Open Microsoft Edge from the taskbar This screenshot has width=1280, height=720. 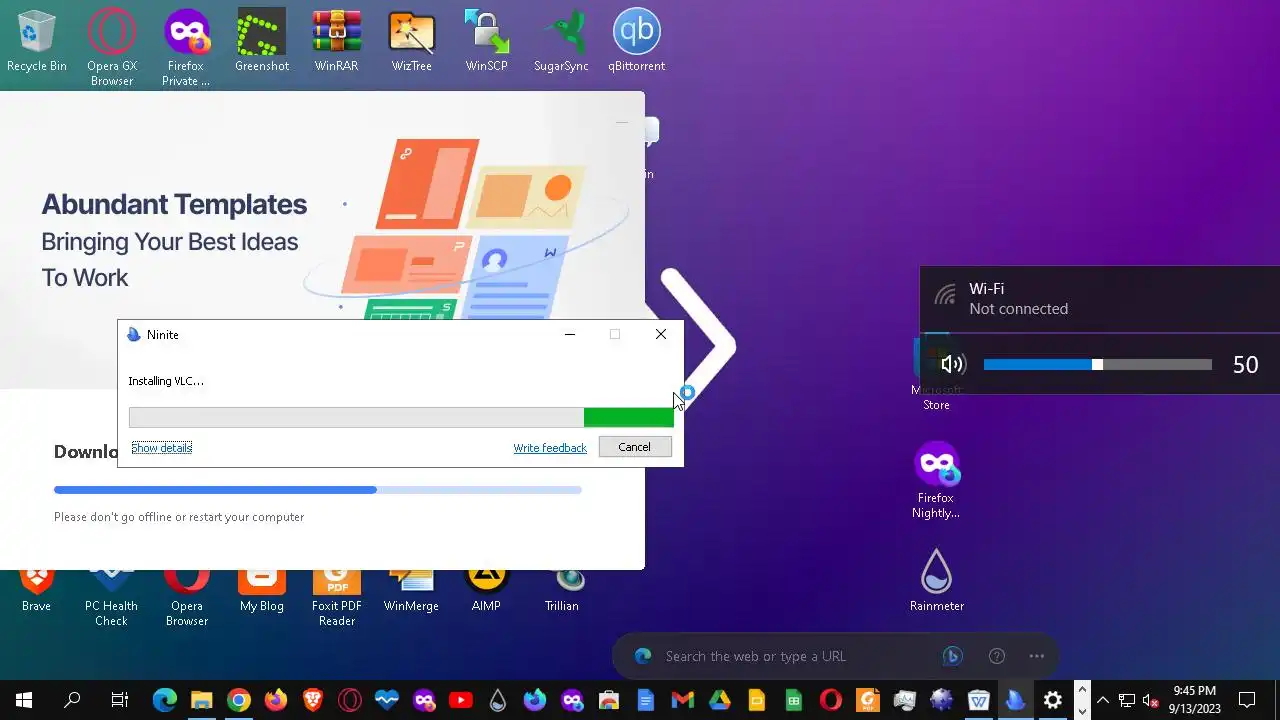pos(164,700)
